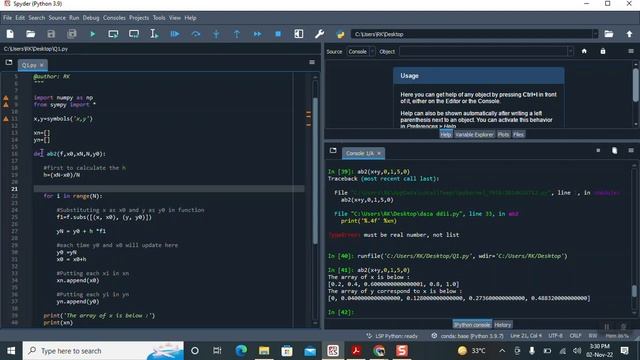
Task: Click the taskbar search box
Action: click(103, 351)
